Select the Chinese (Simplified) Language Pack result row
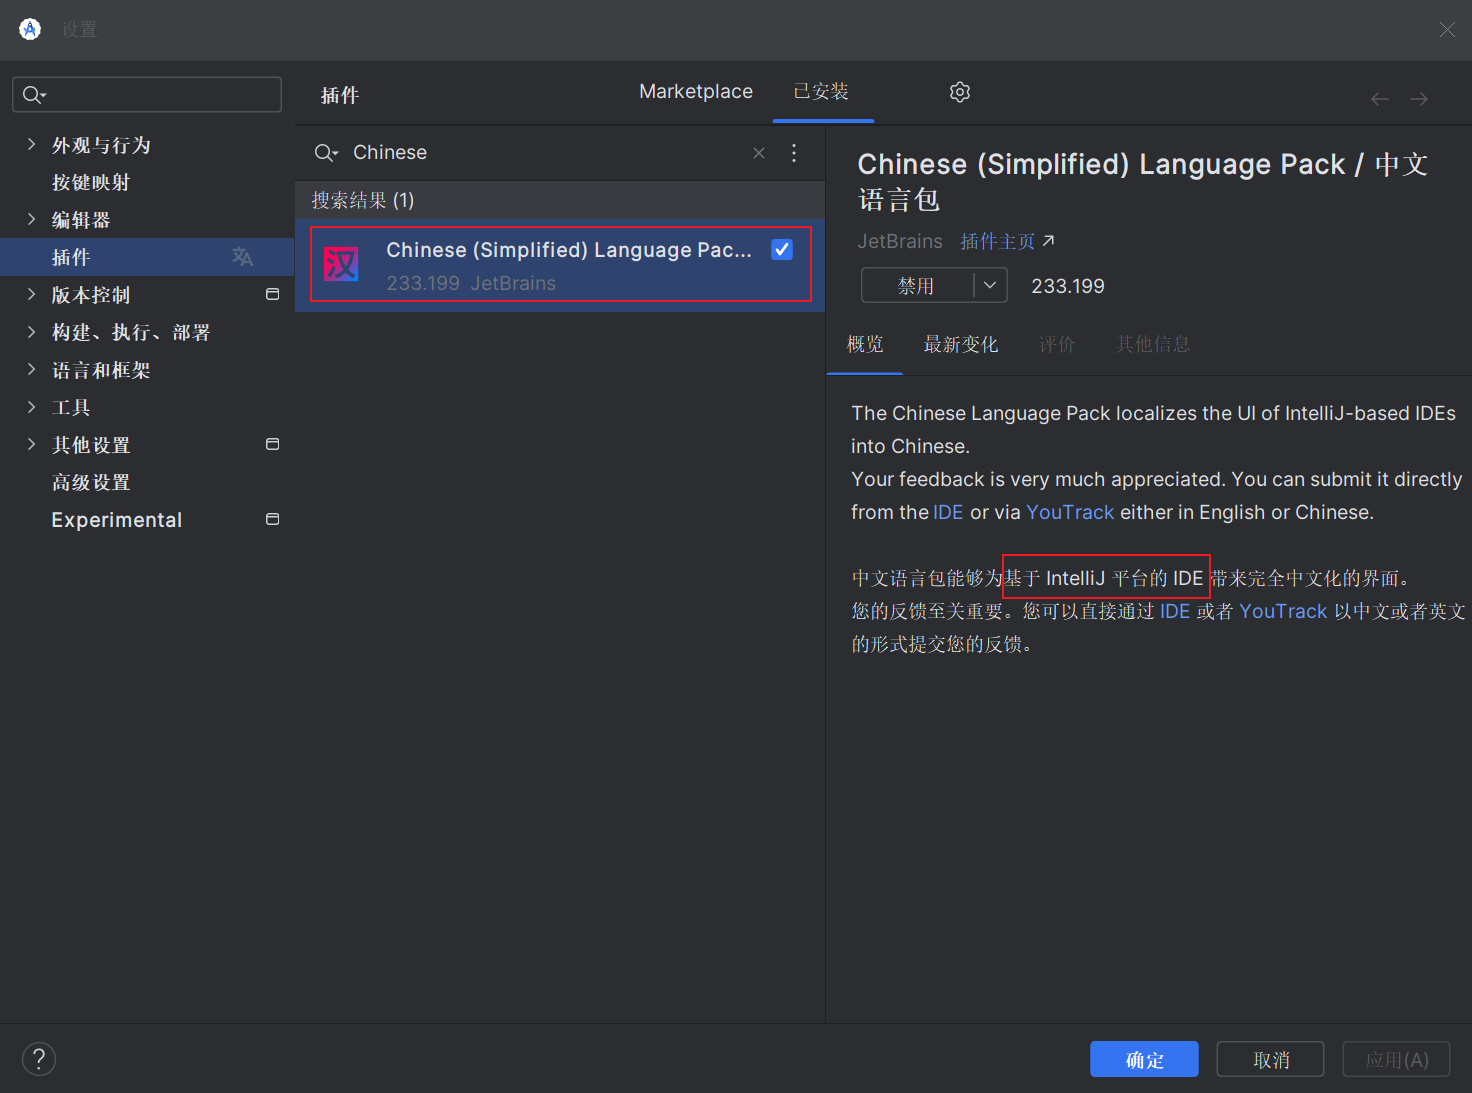The height and width of the screenshot is (1093, 1472). point(560,265)
